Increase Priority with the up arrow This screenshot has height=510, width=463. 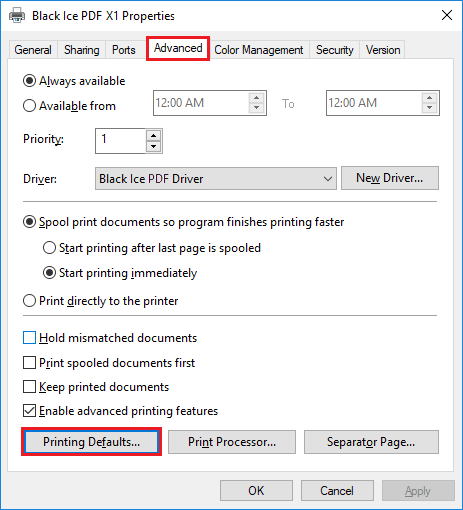pyautogui.click(x=153, y=135)
